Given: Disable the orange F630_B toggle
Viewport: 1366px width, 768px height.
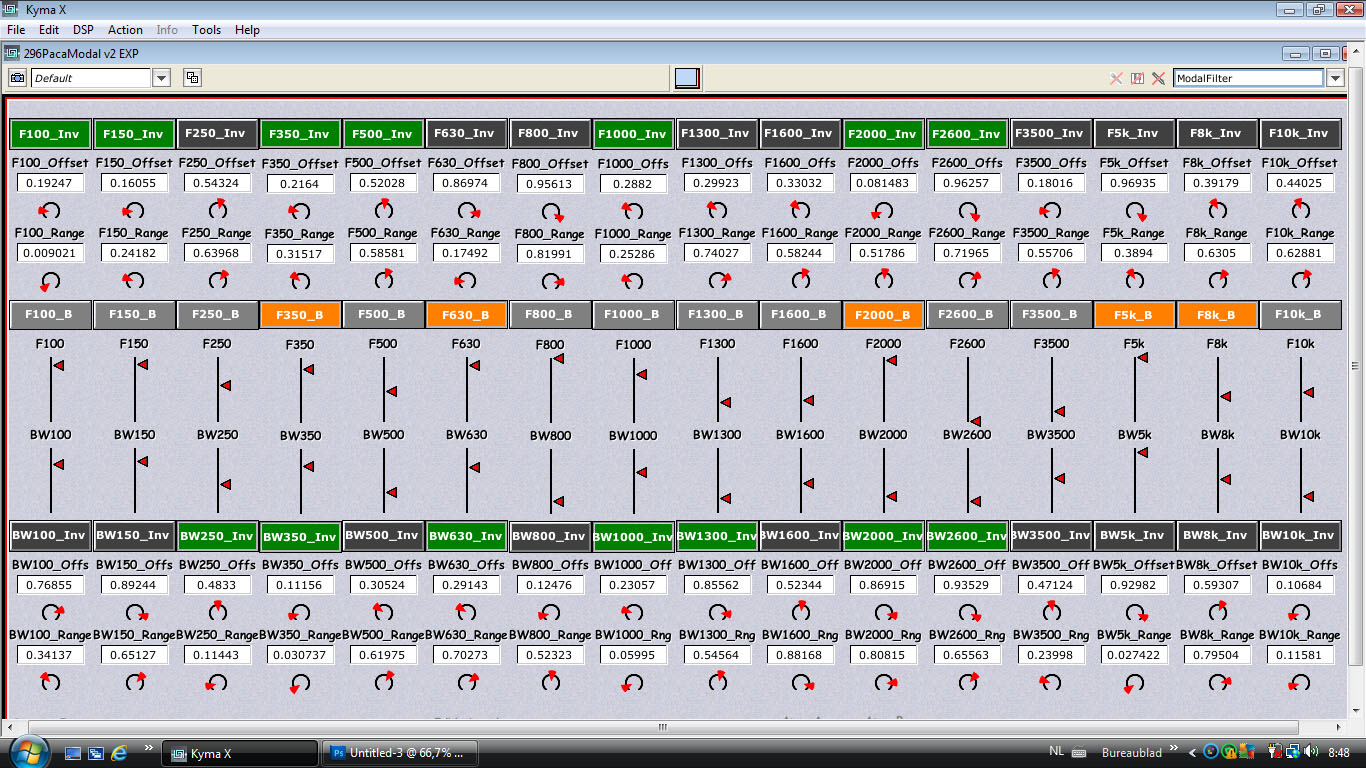Looking at the screenshot, I should pyautogui.click(x=466, y=314).
